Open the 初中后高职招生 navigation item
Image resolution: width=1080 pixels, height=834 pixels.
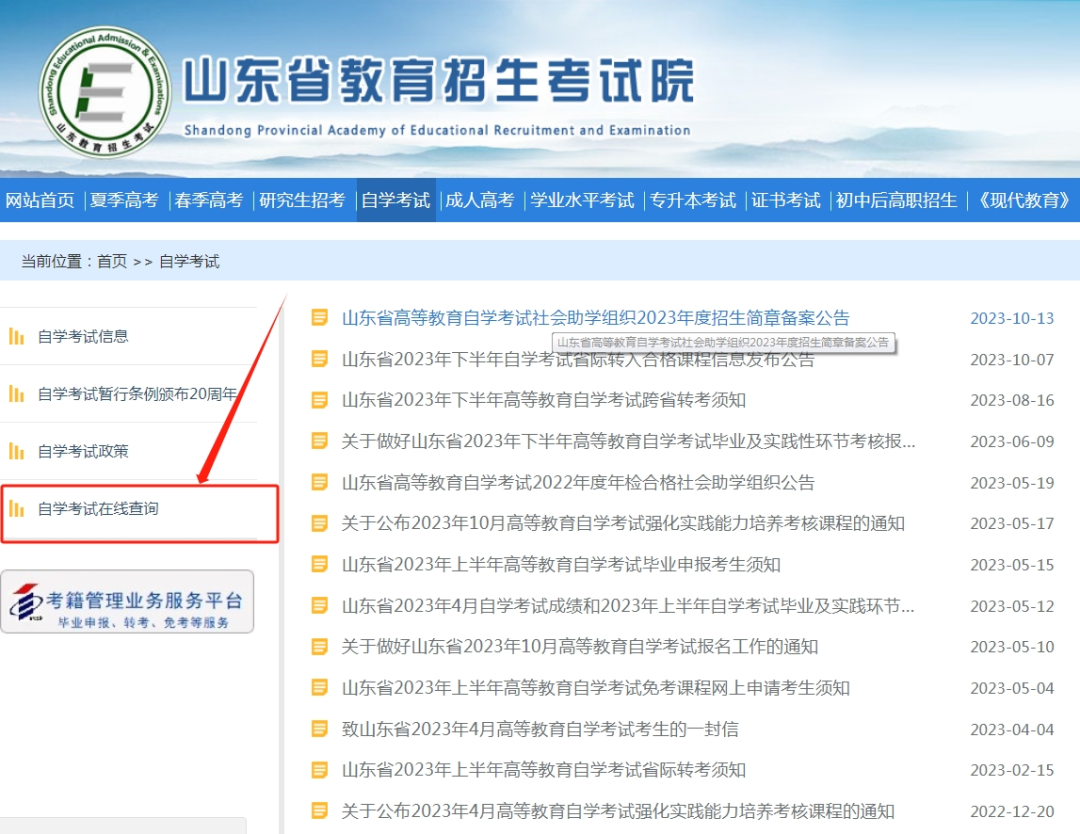(x=896, y=200)
